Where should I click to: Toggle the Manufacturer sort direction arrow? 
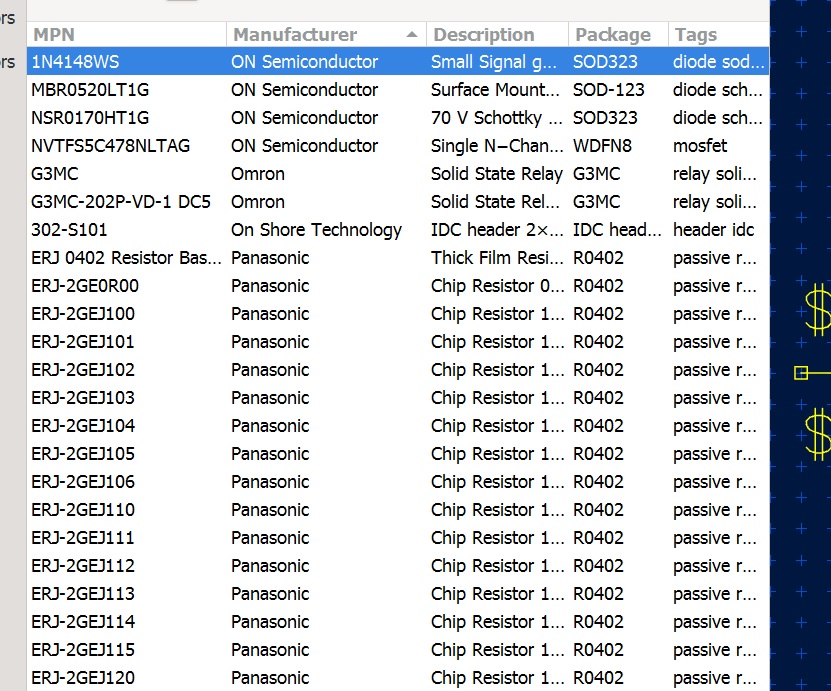(x=412, y=34)
